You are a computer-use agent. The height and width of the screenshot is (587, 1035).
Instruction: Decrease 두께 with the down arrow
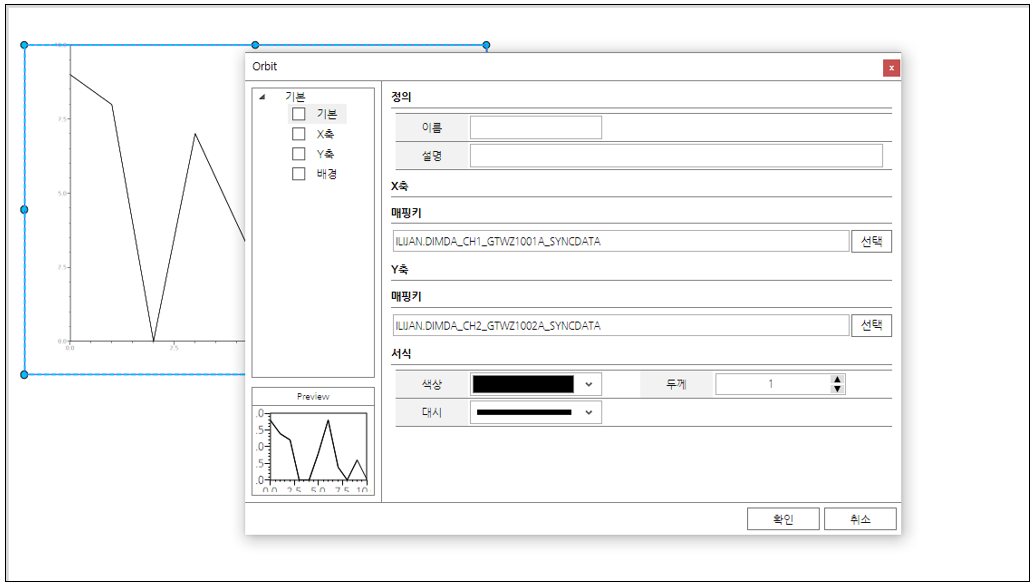(x=838, y=389)
